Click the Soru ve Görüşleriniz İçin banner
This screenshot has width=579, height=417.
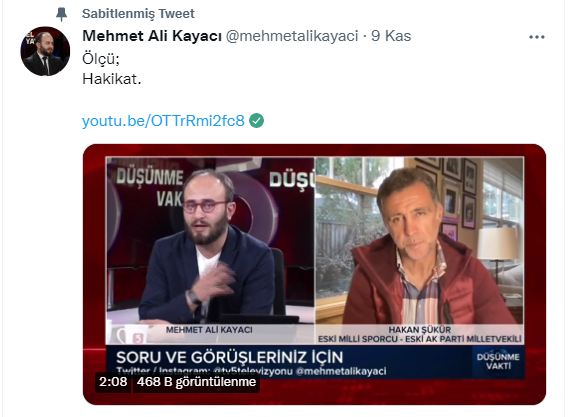pos(230,358)
